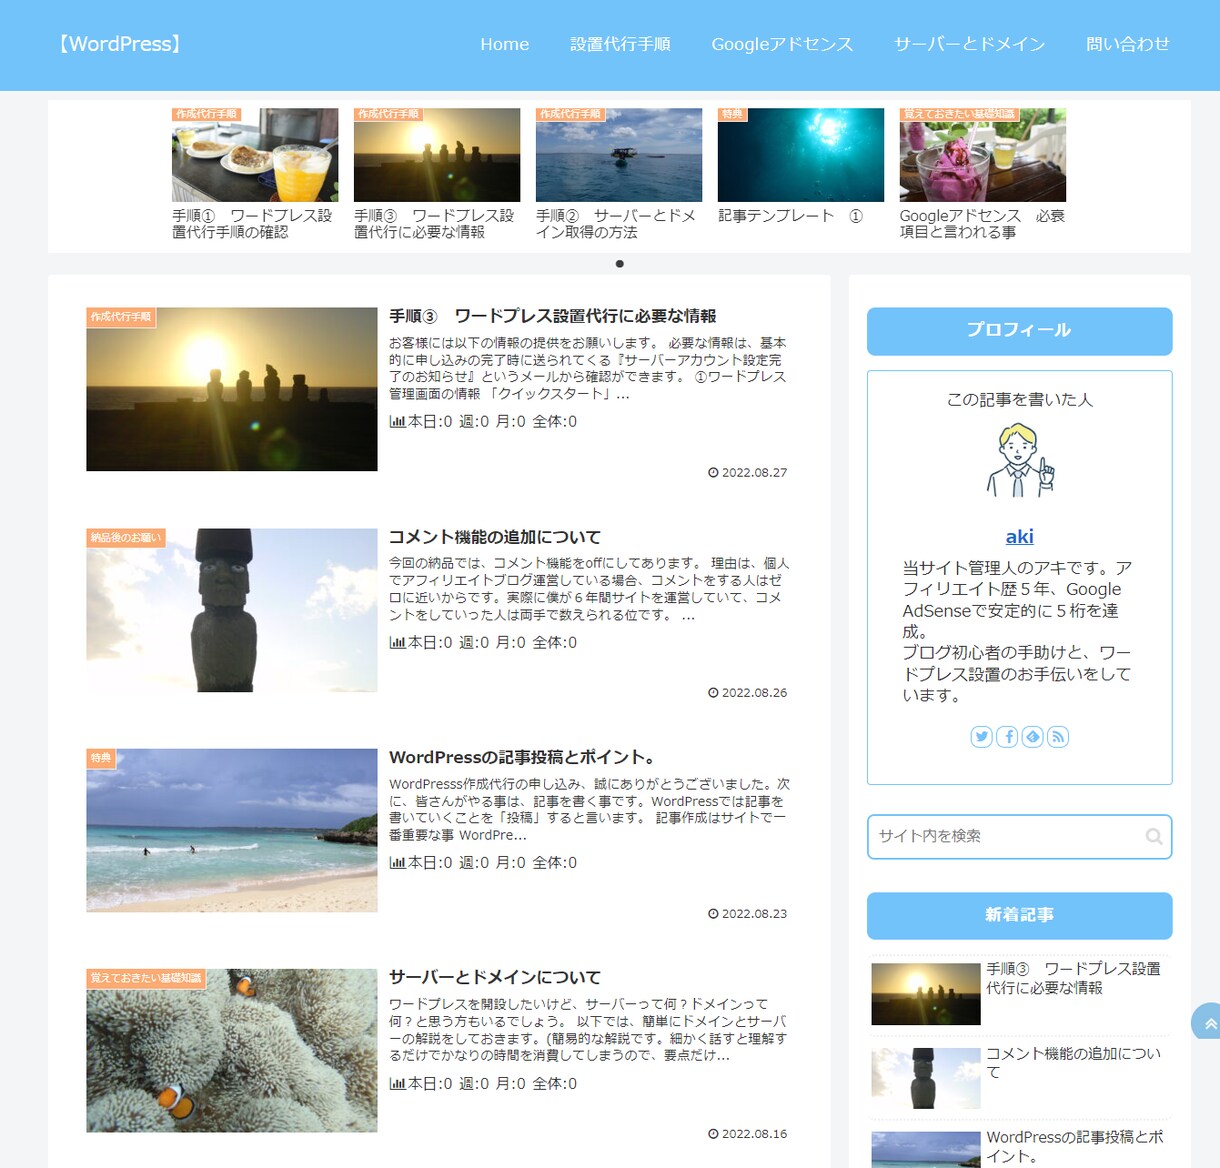Click inside the サイト内を検索 search field

point(1019,837)
